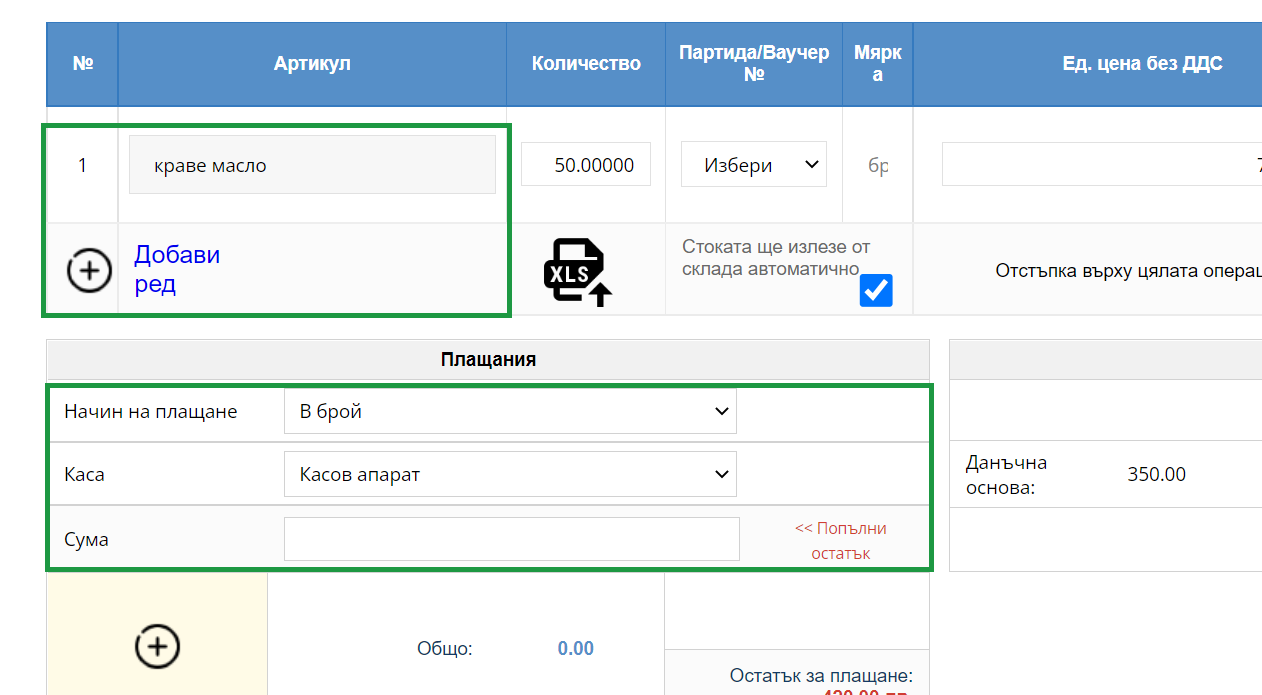Image resolution: width=1262 pixels, height=695 pixels.
Task: Click the Ед. цена без ДДС header
Action: tap(1142, 64)
